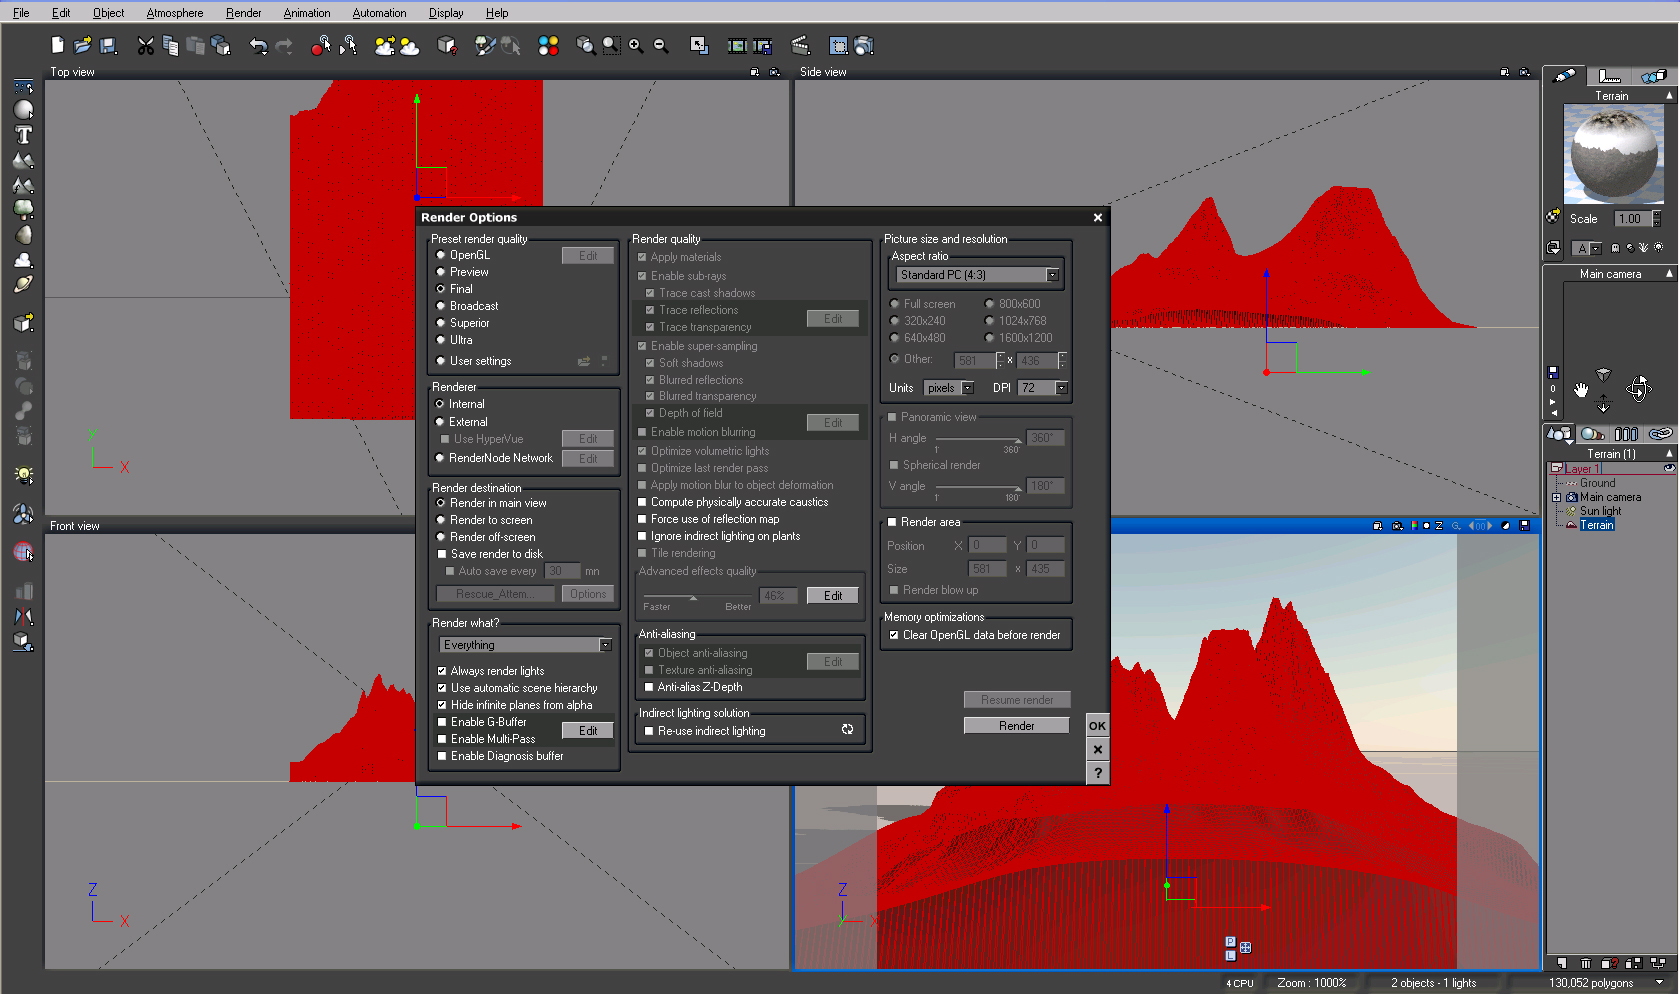Select the camera rotate tool

[1638, 388]
